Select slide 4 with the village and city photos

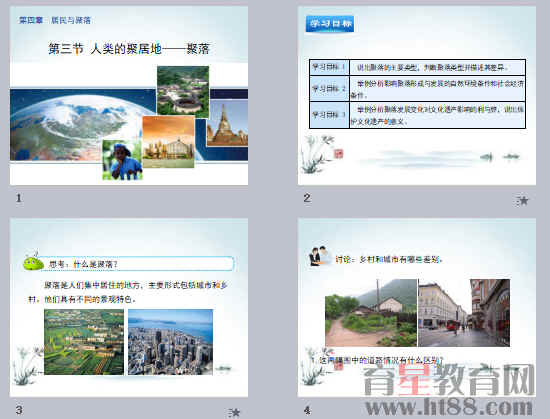point(417,308)
